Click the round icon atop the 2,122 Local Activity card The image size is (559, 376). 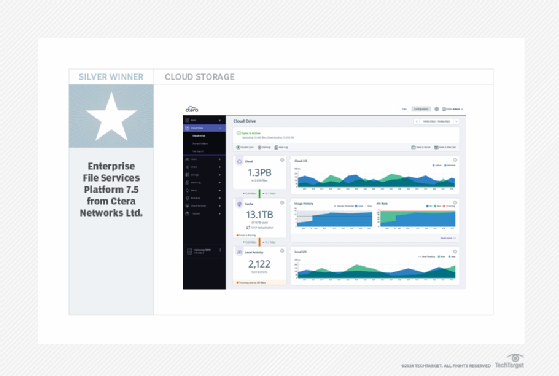(x=282, y=251)
